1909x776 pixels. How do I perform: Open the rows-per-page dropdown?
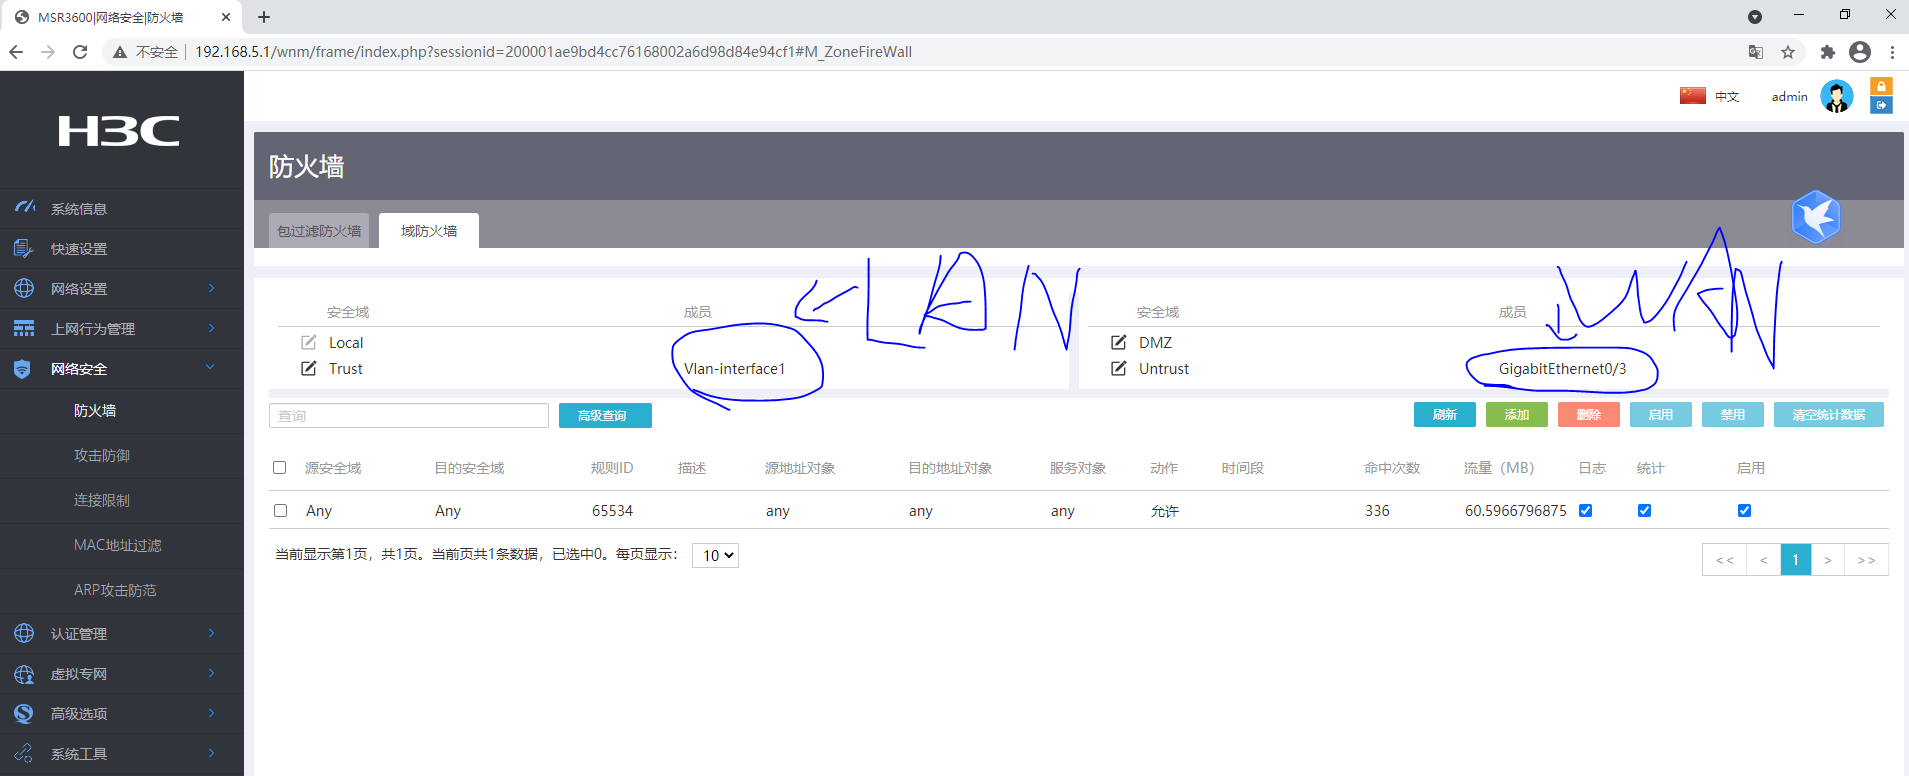[716, 555]
